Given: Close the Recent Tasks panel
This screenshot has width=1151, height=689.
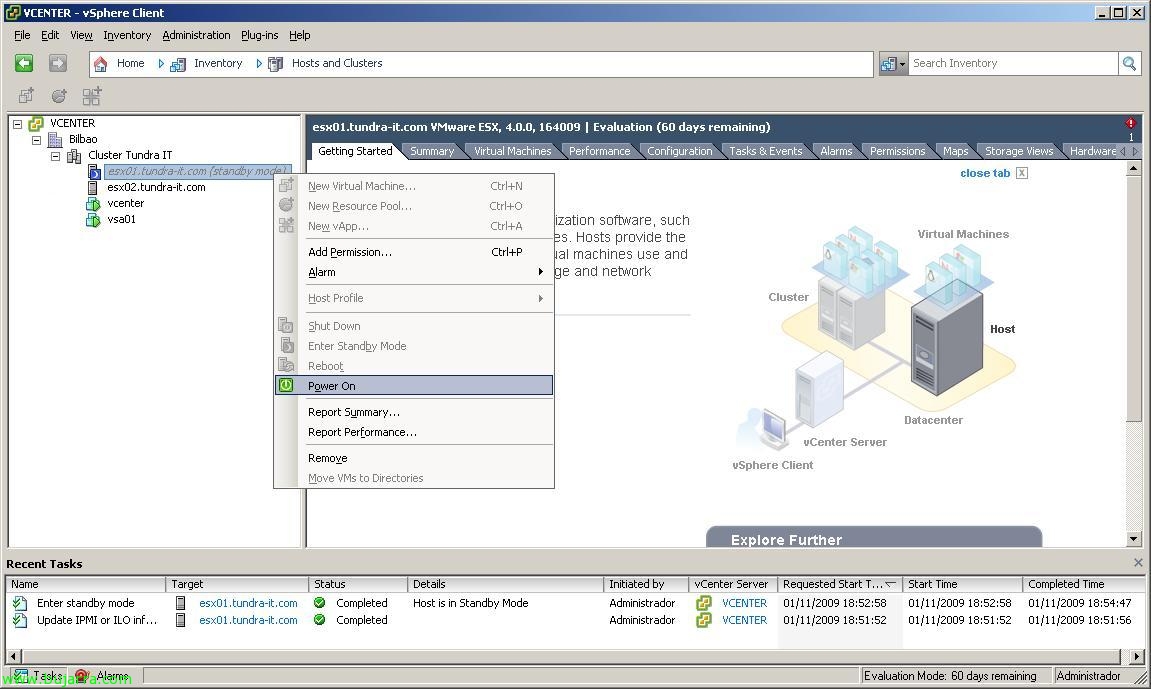Looking at the screenshot, I should pos(1138,563).
